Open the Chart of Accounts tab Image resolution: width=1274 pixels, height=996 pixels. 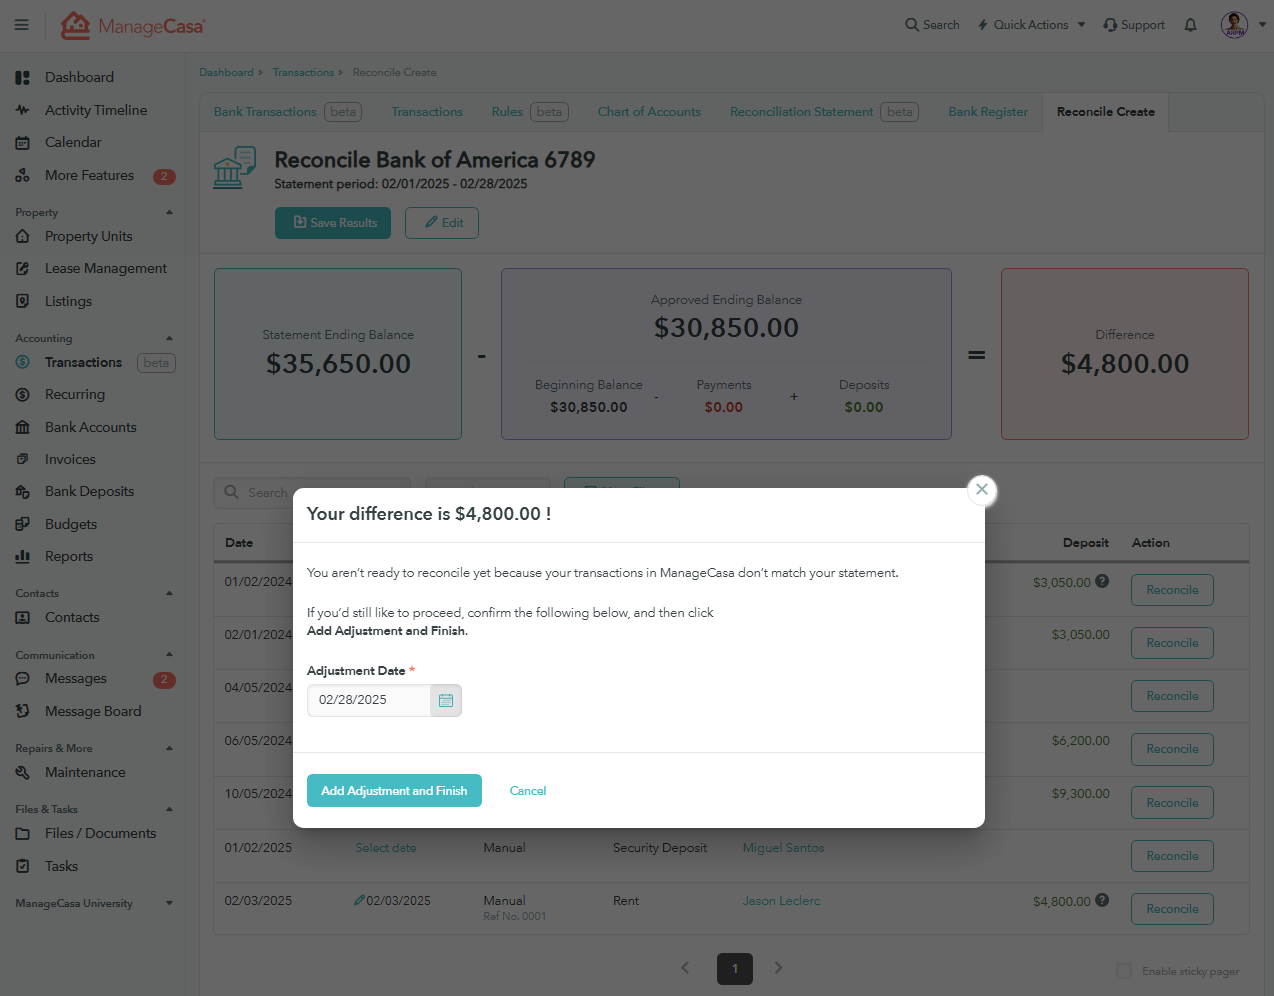[649, 112]
